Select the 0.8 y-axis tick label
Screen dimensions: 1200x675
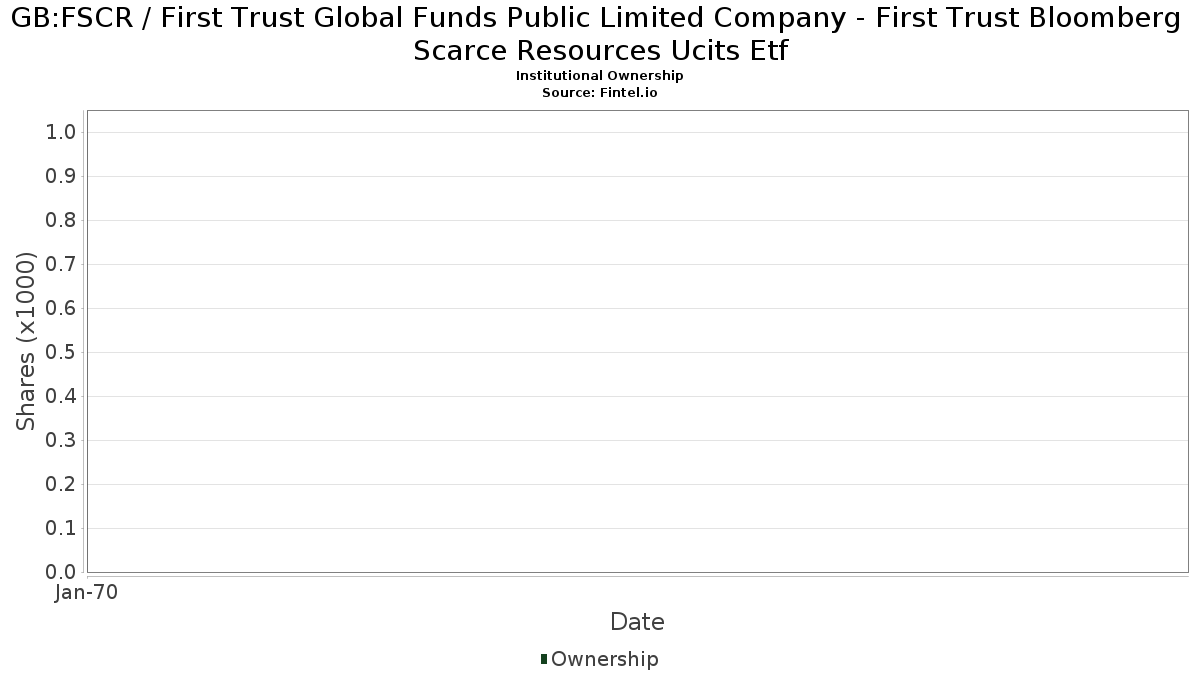click(61, 221)
